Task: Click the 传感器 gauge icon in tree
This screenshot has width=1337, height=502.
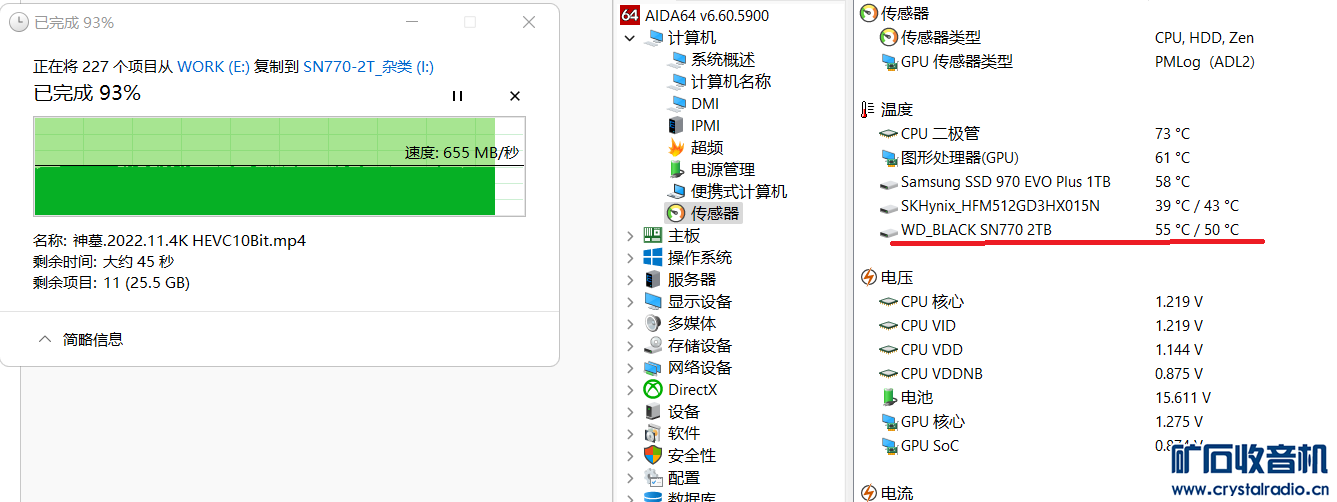Action: pos(676,214)
